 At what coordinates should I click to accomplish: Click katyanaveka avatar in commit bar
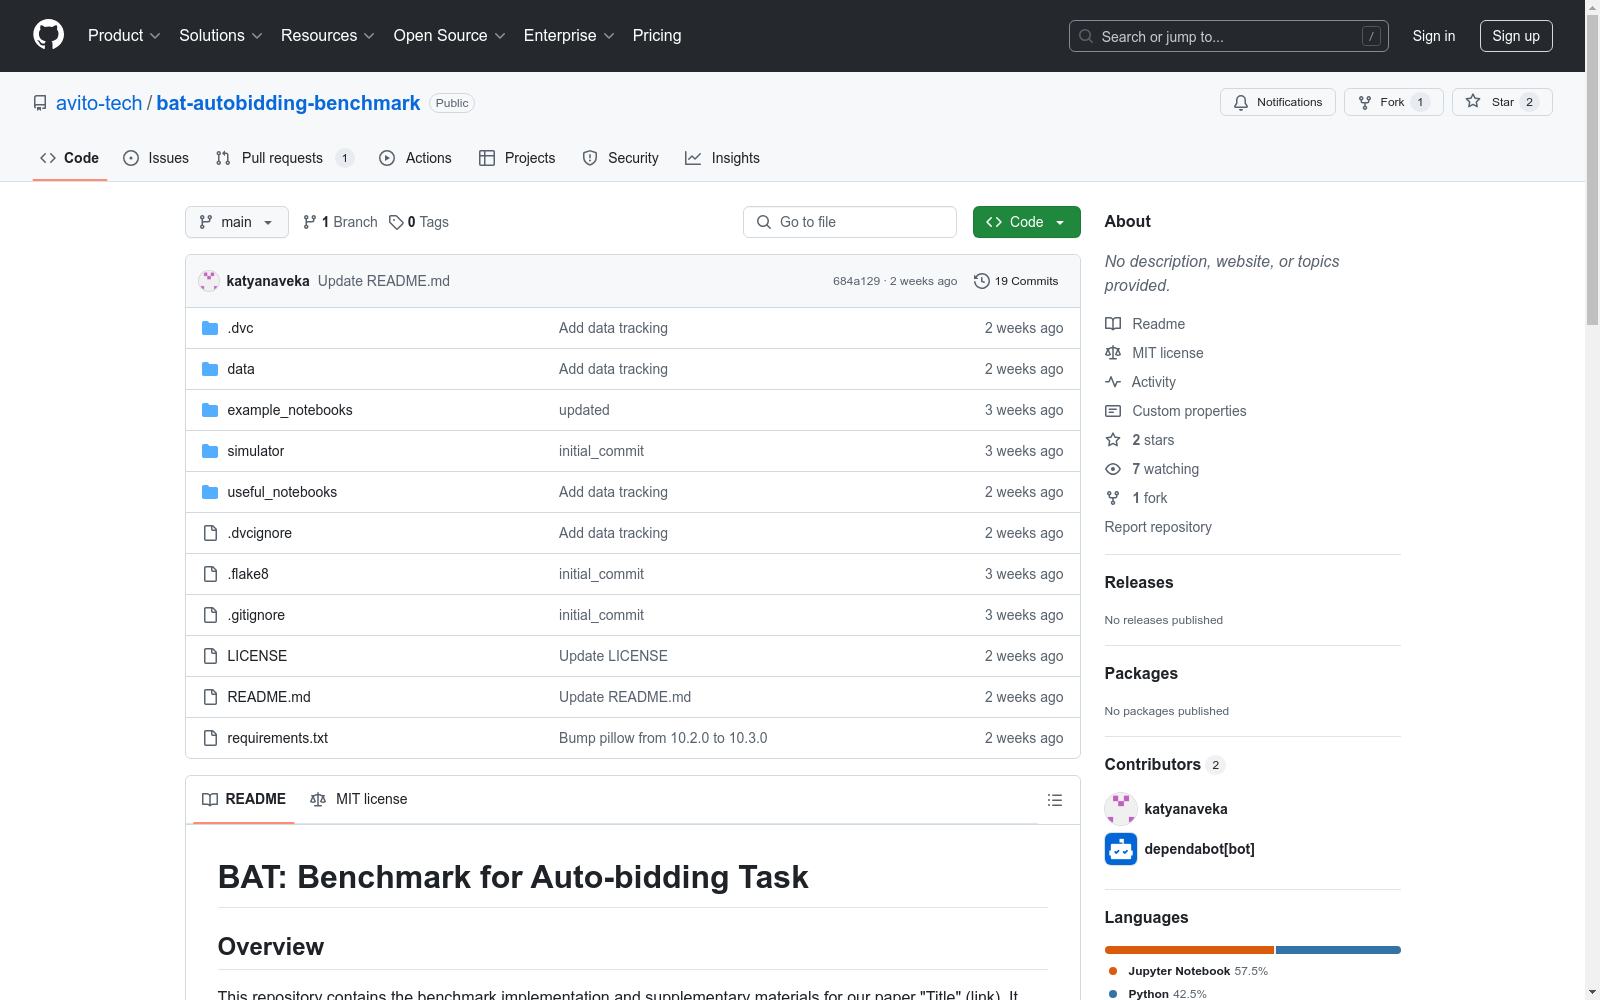click(x=209, y=281)
